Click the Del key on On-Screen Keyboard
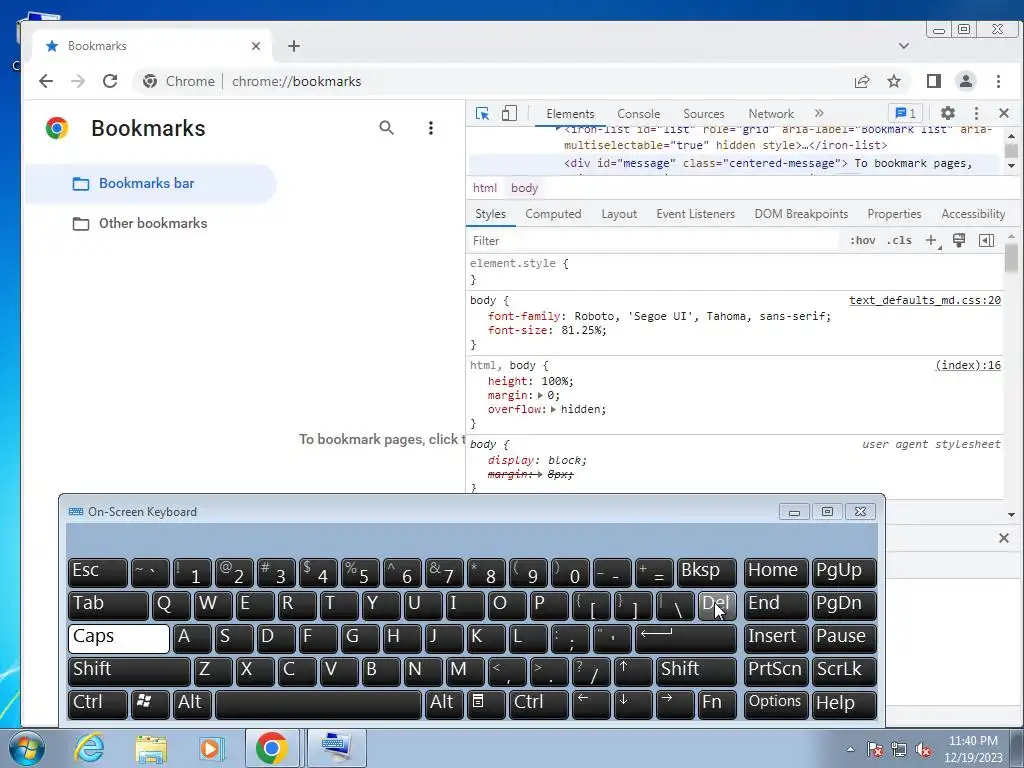The height and width of the screenshot is (768, 1024). pyautogui.click(x=716, y=605)
